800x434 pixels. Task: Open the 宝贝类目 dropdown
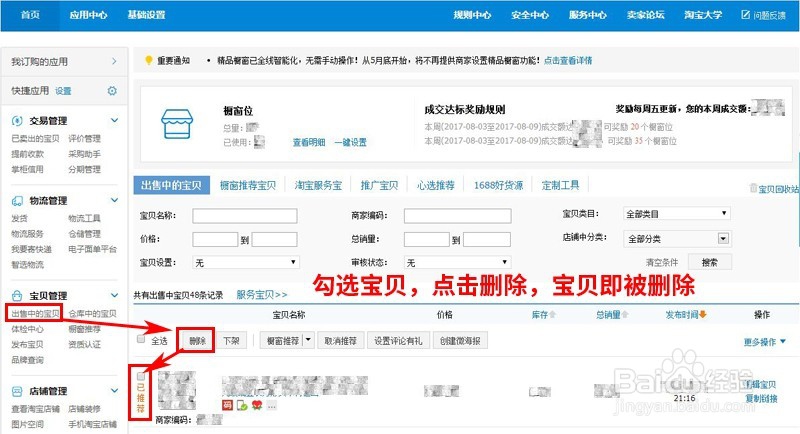click(677, 214)
